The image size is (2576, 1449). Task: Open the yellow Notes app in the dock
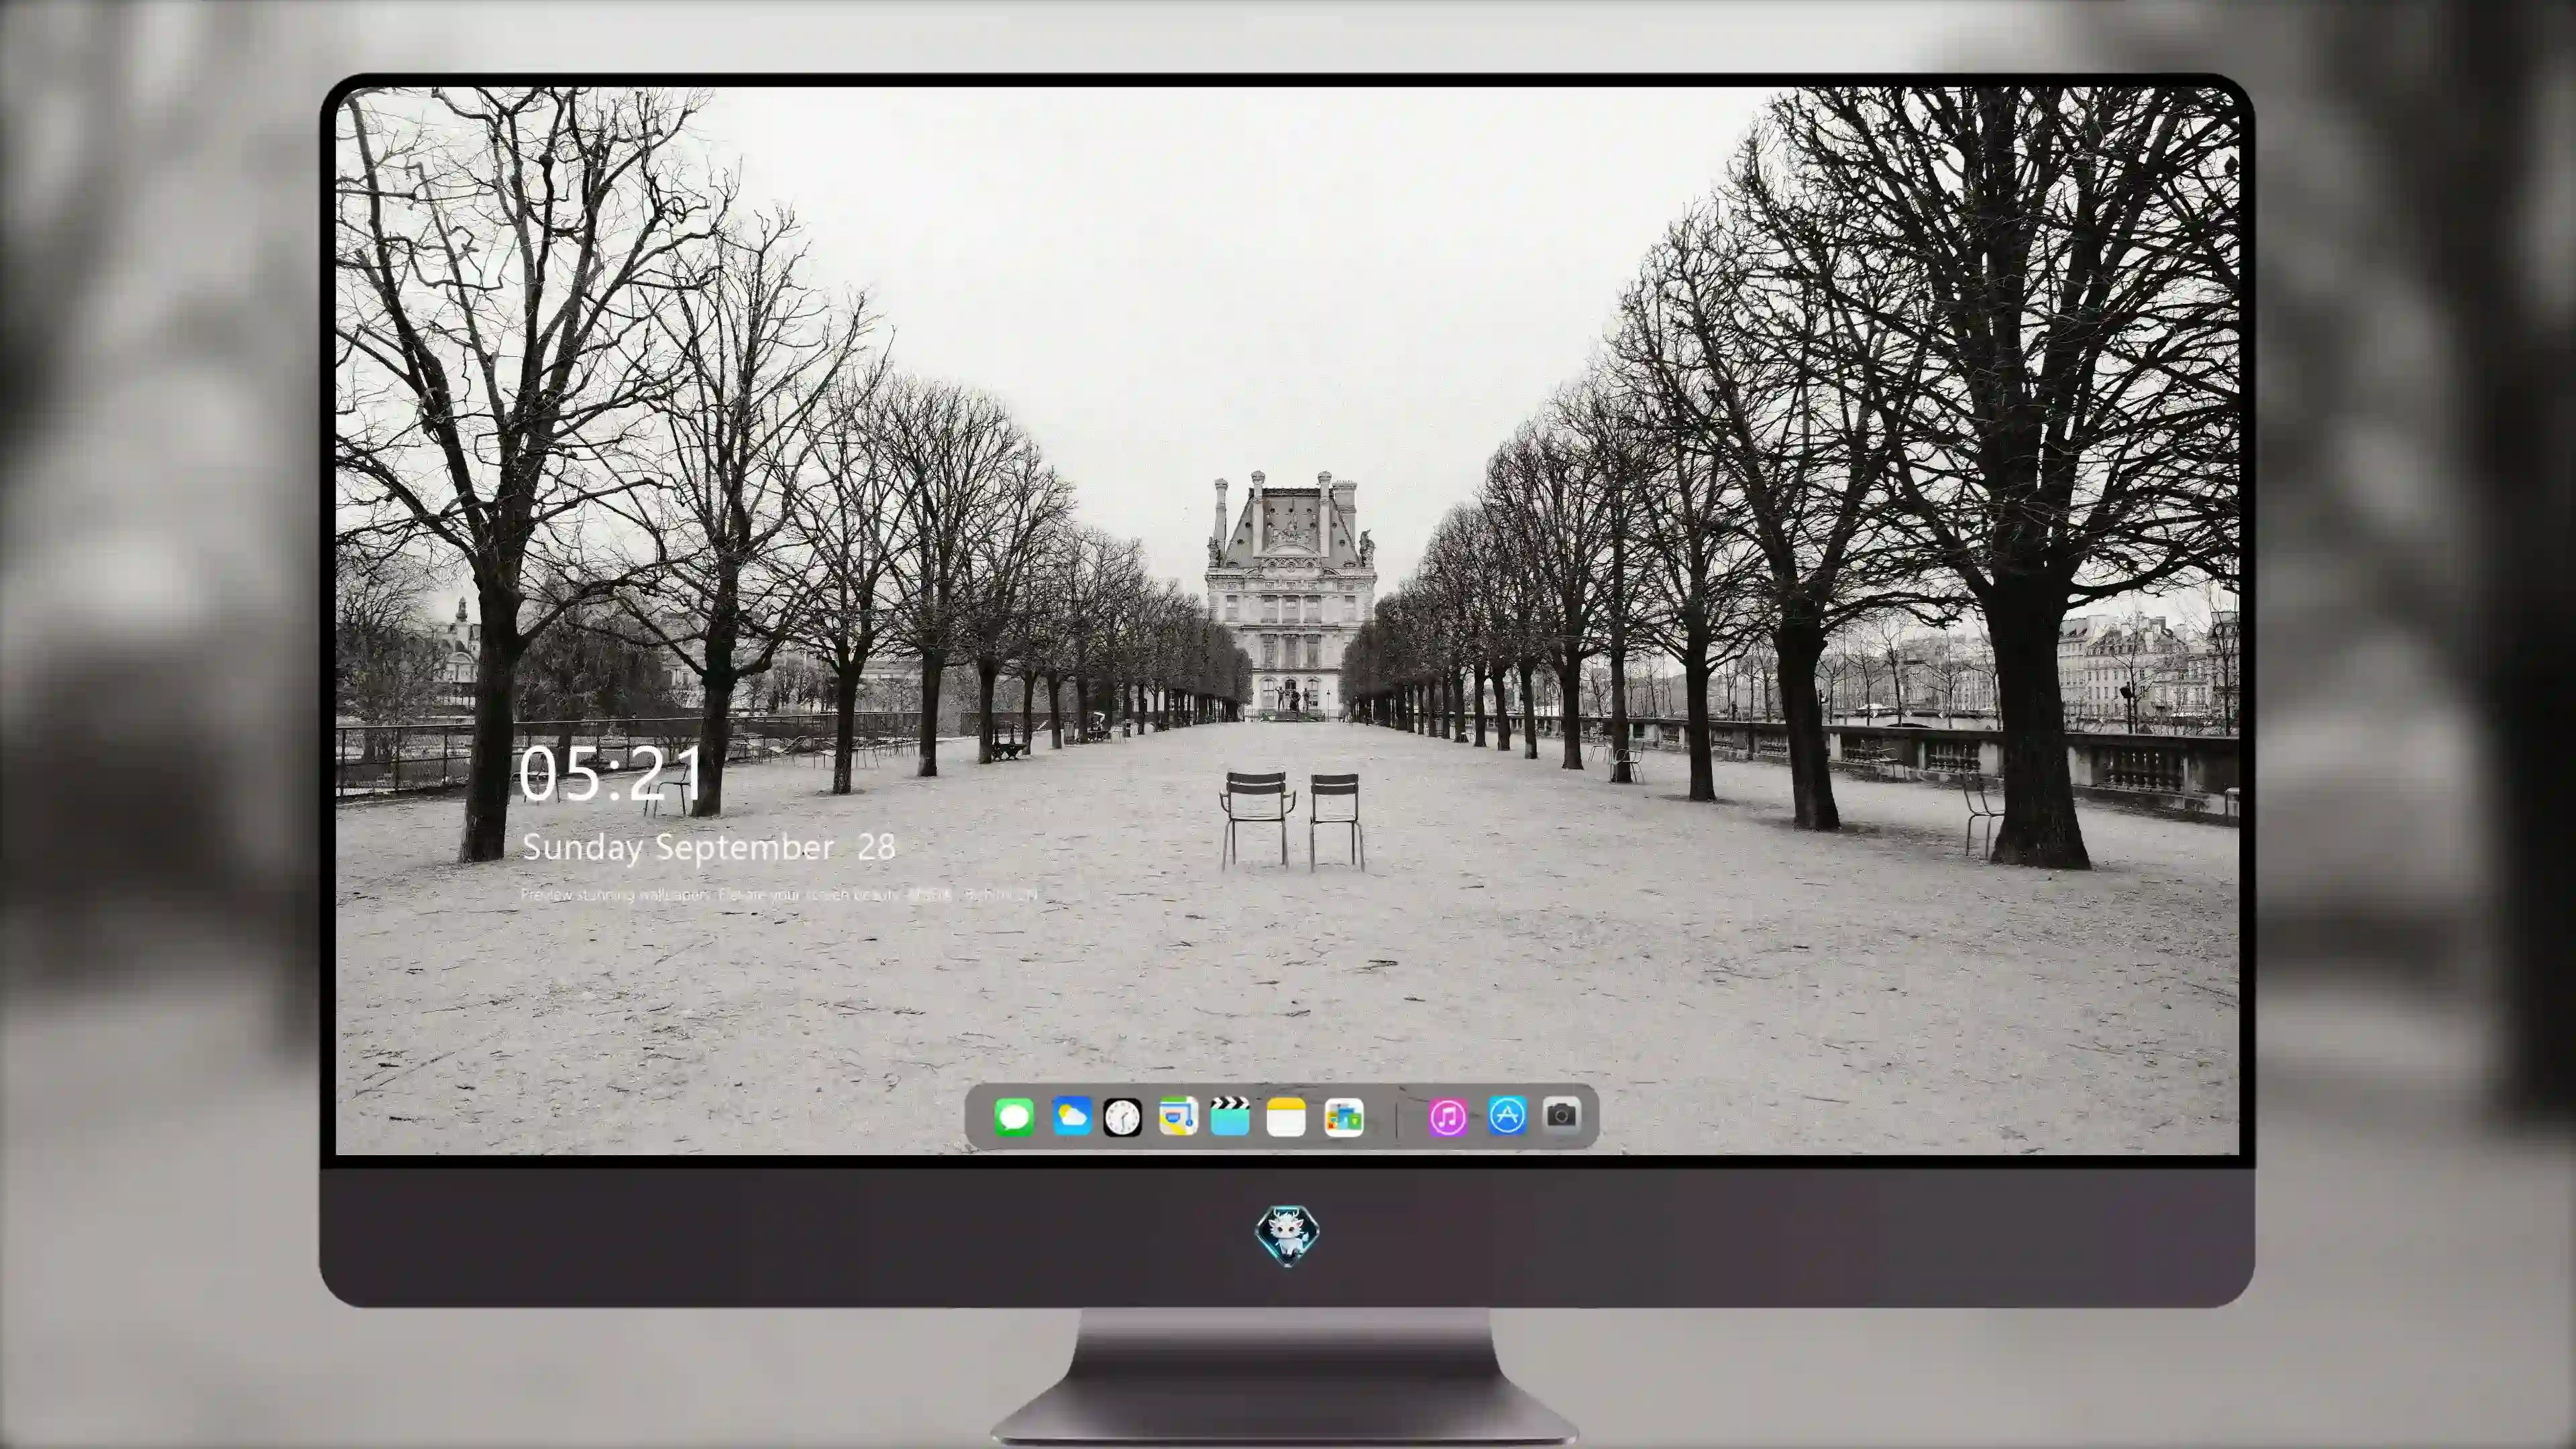1286,1117
